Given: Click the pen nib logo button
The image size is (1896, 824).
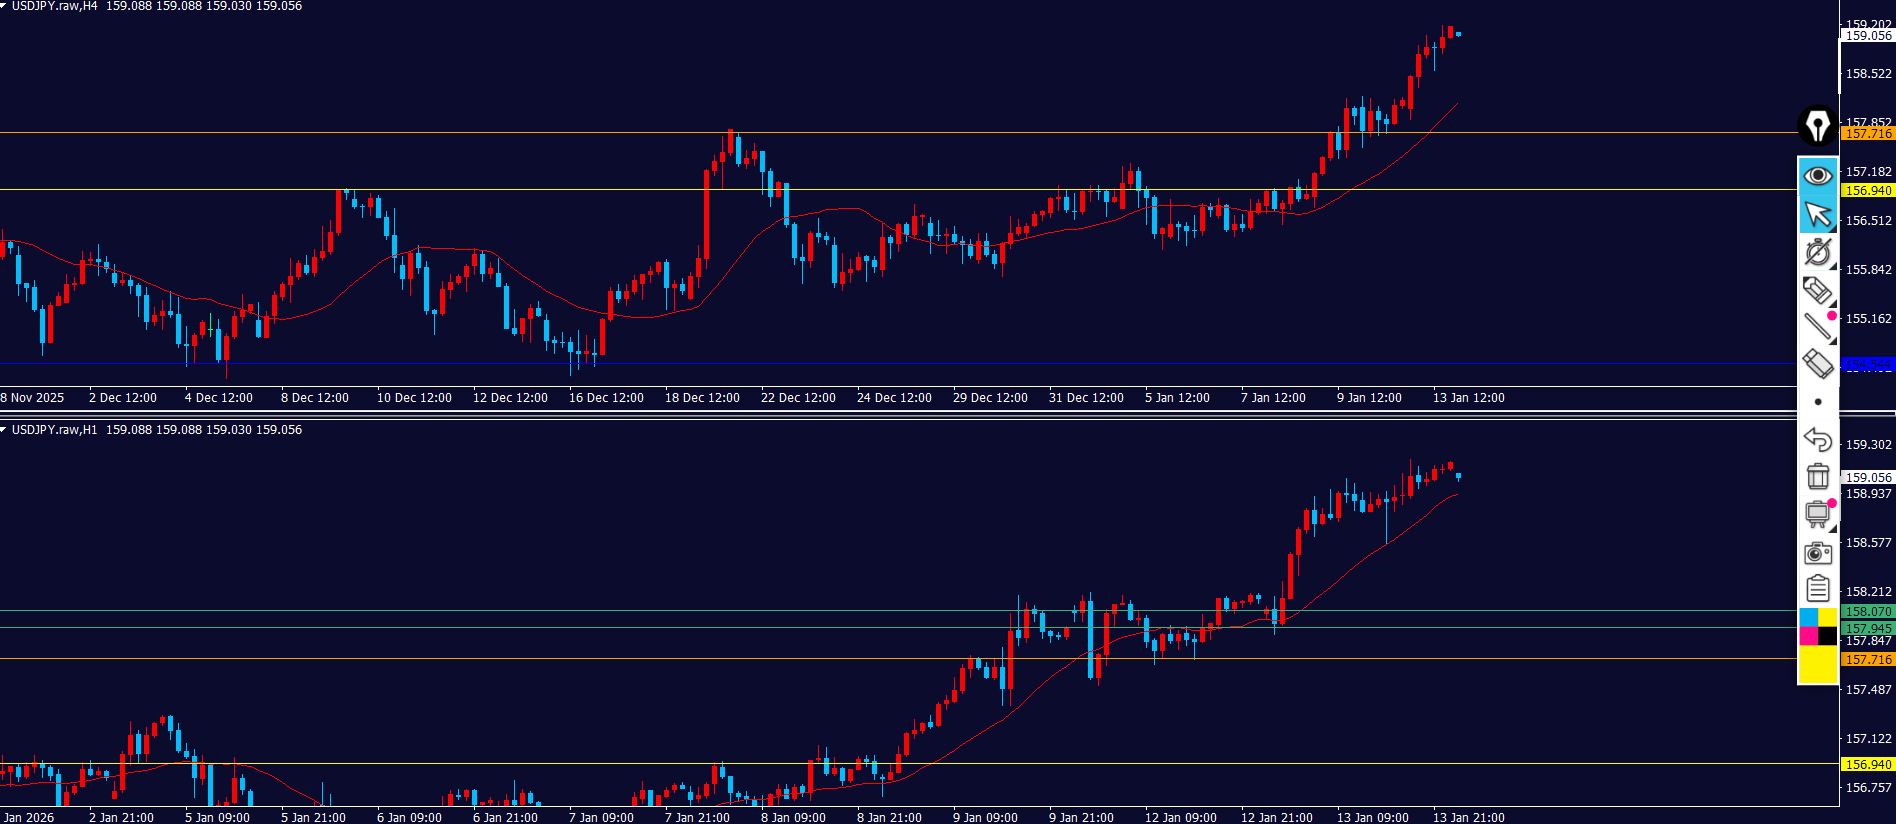Looking at the screenshot, I should click(x=1817, y=127).
